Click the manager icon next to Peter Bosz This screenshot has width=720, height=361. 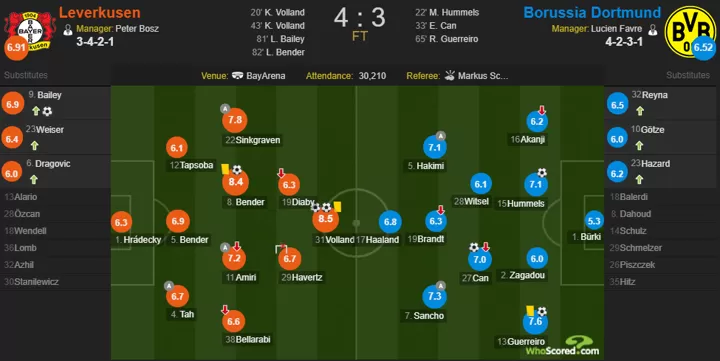pos(68,30)
